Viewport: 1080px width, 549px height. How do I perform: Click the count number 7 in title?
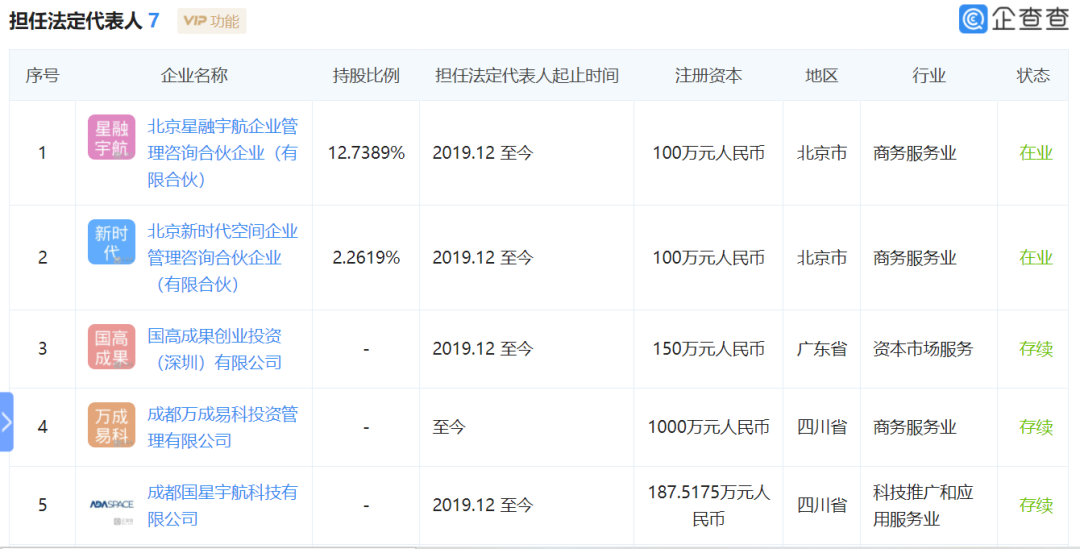coord(154,21)
